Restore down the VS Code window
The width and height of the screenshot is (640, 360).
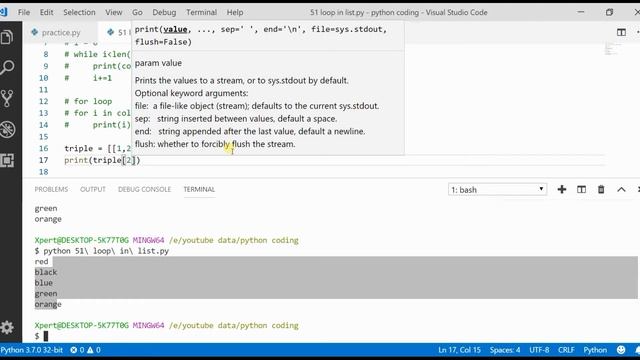click(x=609, y=12)
